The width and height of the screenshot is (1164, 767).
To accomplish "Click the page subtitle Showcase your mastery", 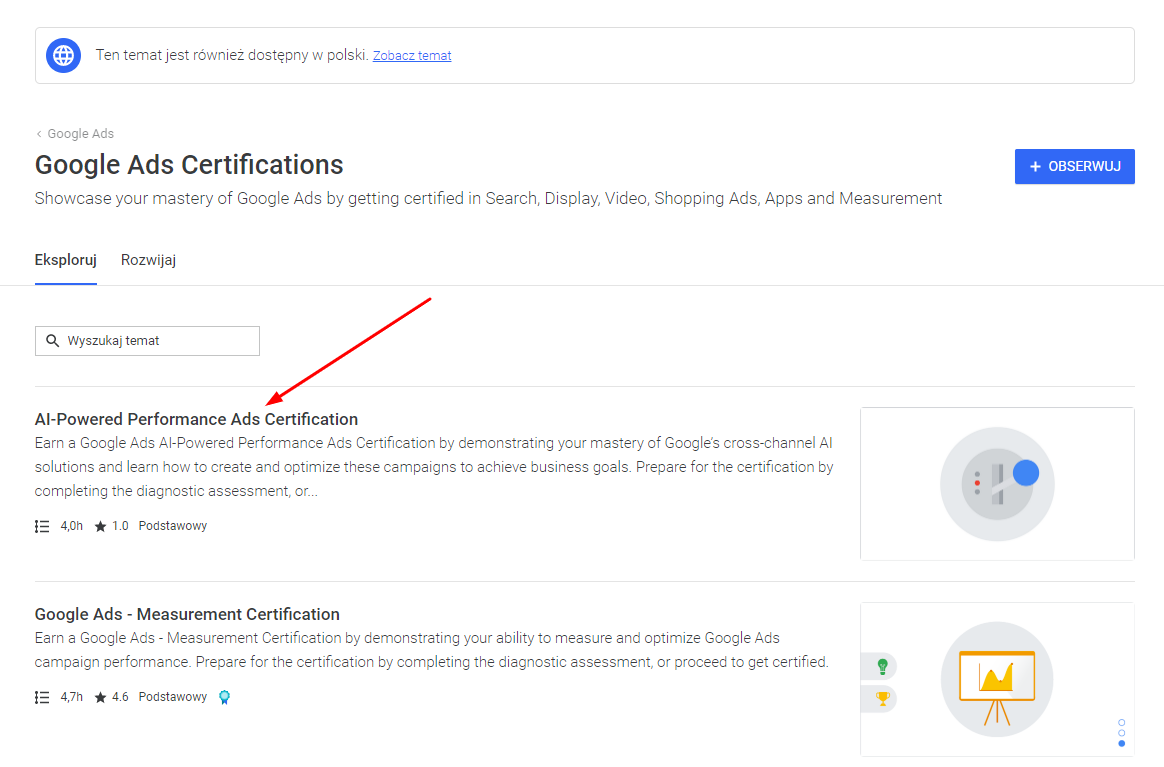I will [488, 198].
